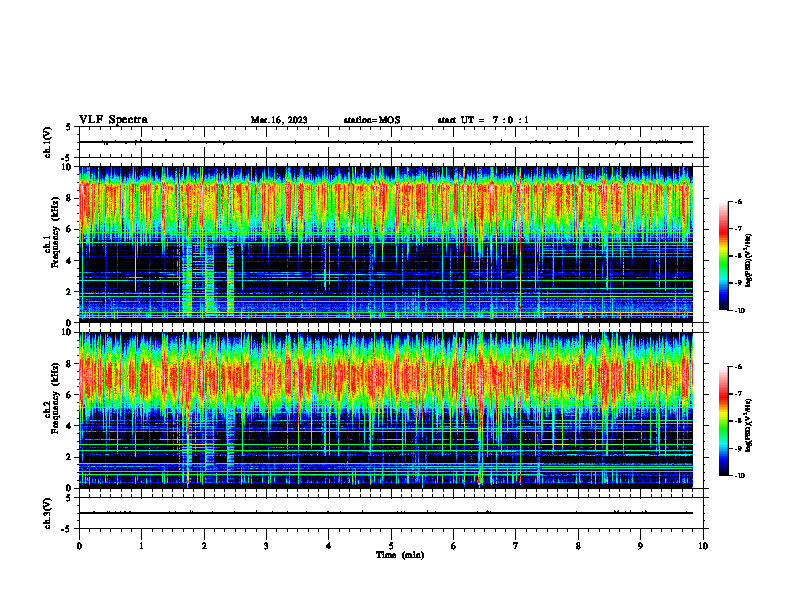792x612 pixels.
Task: Click time axis tick label '8'
Action: (578, 546)
